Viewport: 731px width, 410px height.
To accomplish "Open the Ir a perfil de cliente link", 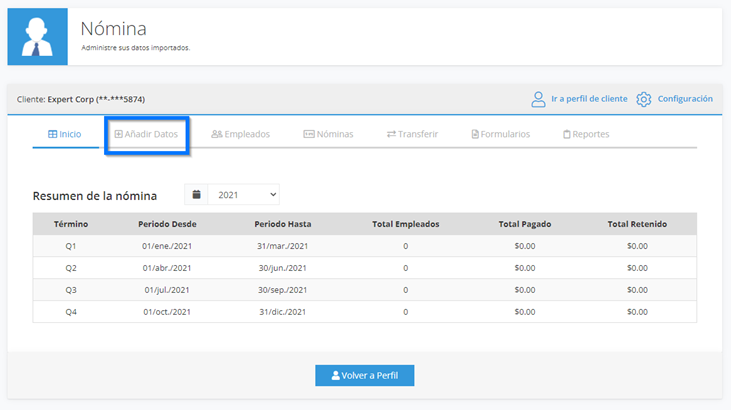I will (x=589, y=99).
